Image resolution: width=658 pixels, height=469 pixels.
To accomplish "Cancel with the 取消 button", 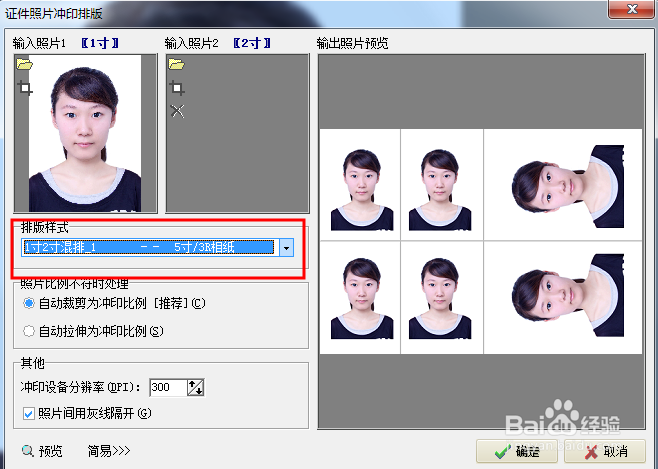I will (x=605, y=451).
